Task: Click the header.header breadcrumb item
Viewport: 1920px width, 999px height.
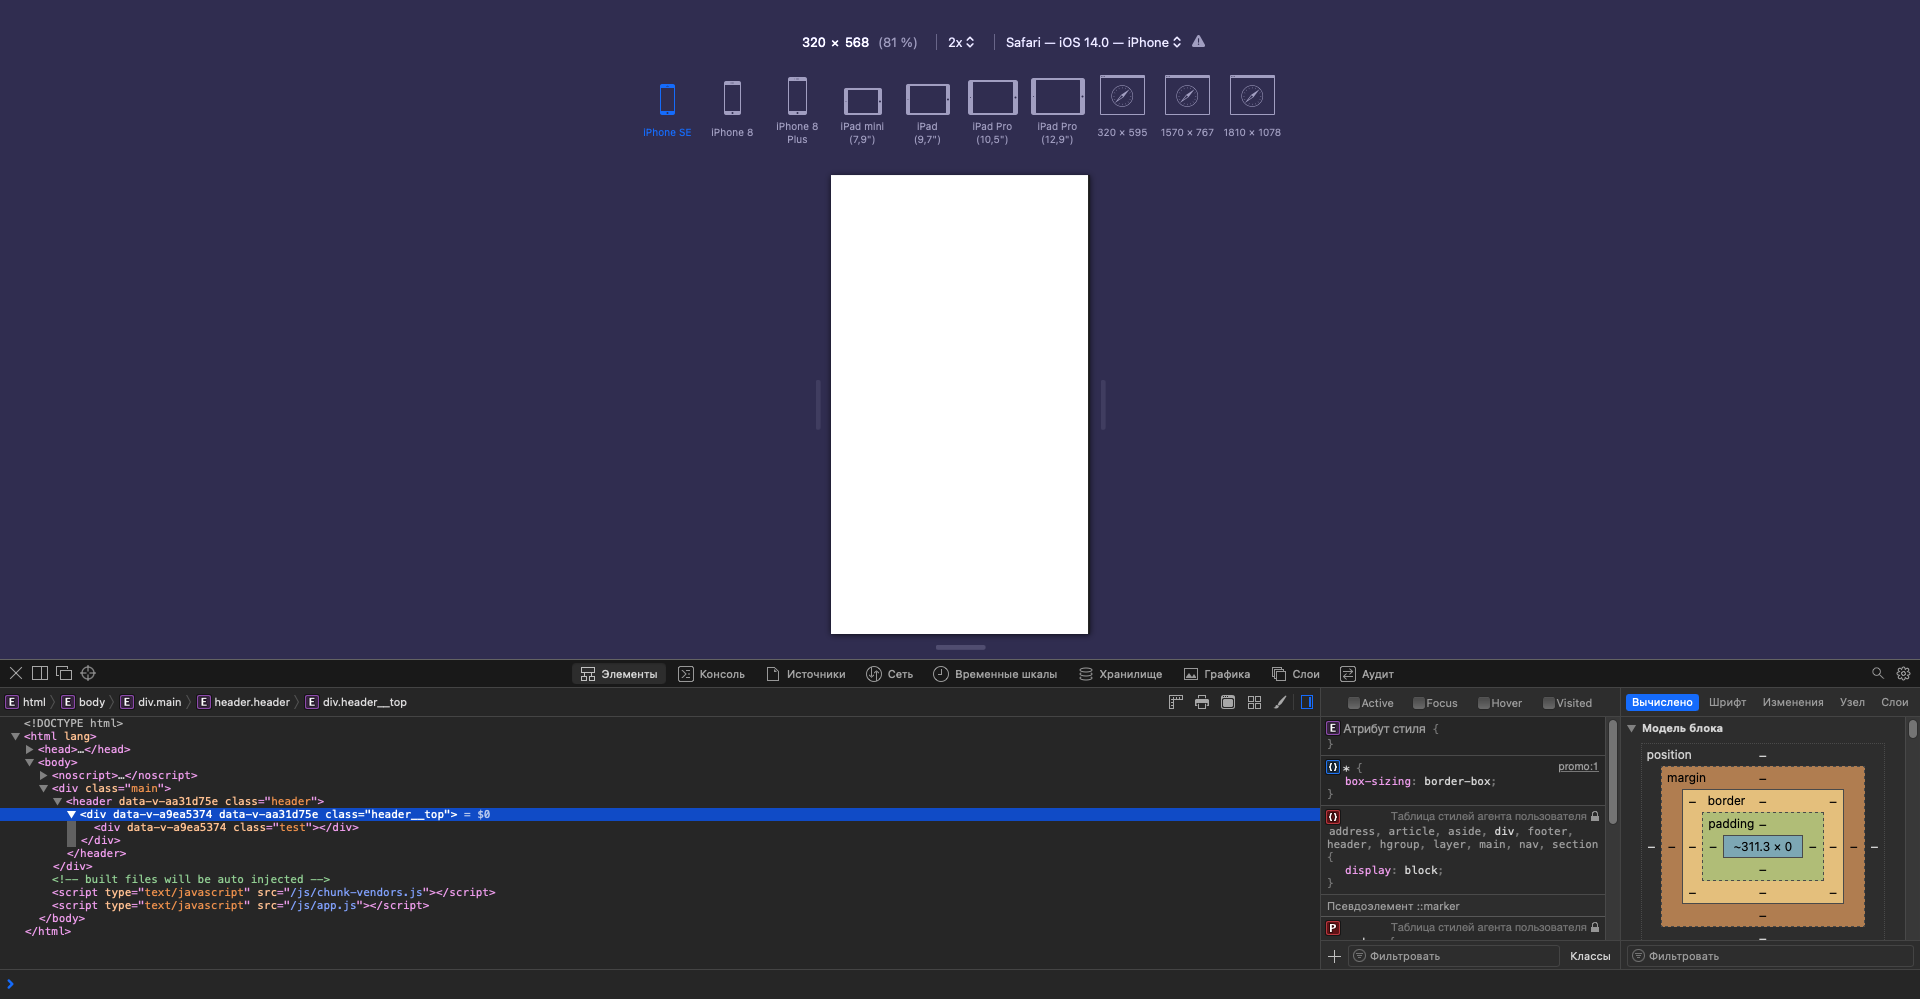Action: click(244, 702)
